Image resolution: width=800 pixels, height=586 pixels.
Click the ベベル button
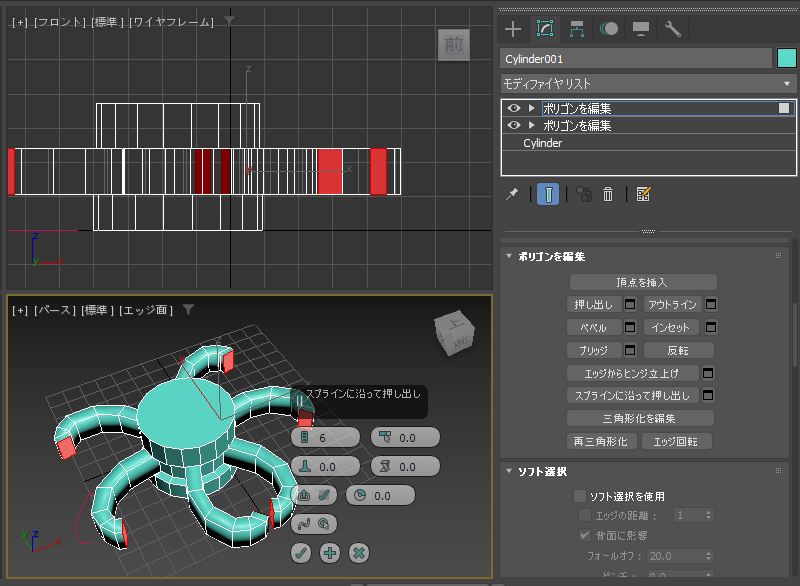point(594,327)
